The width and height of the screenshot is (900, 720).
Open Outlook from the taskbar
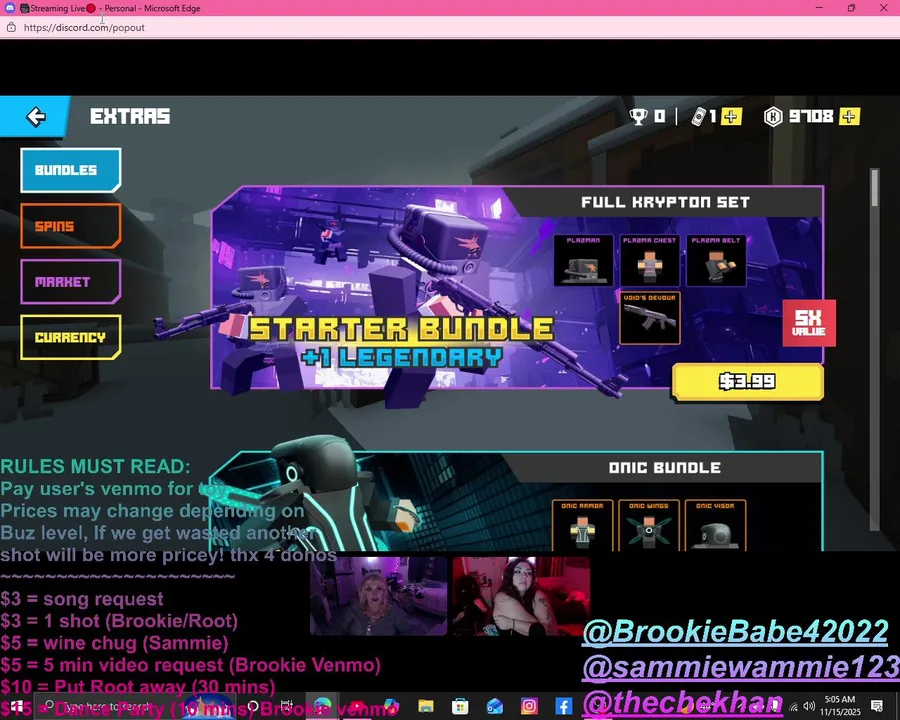tap(494, 706)
